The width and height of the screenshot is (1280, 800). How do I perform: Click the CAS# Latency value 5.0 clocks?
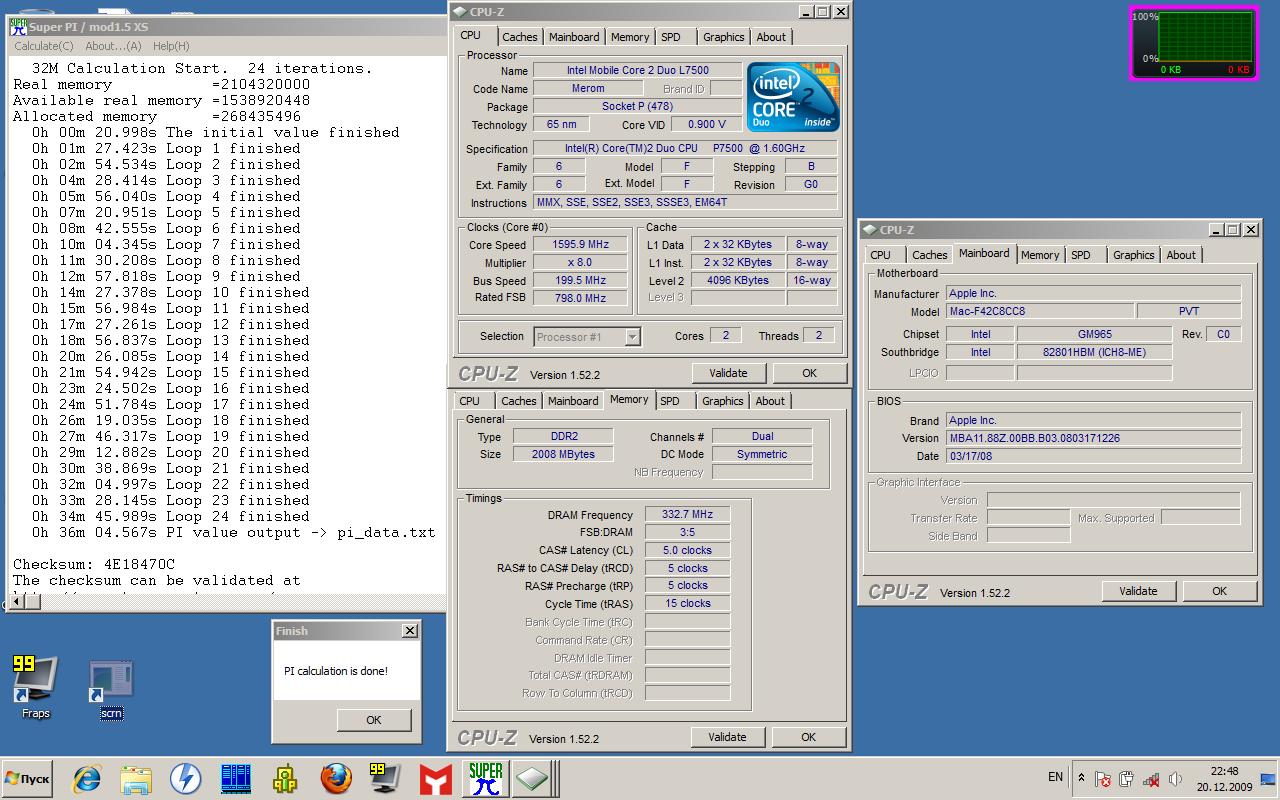[687, 550]
